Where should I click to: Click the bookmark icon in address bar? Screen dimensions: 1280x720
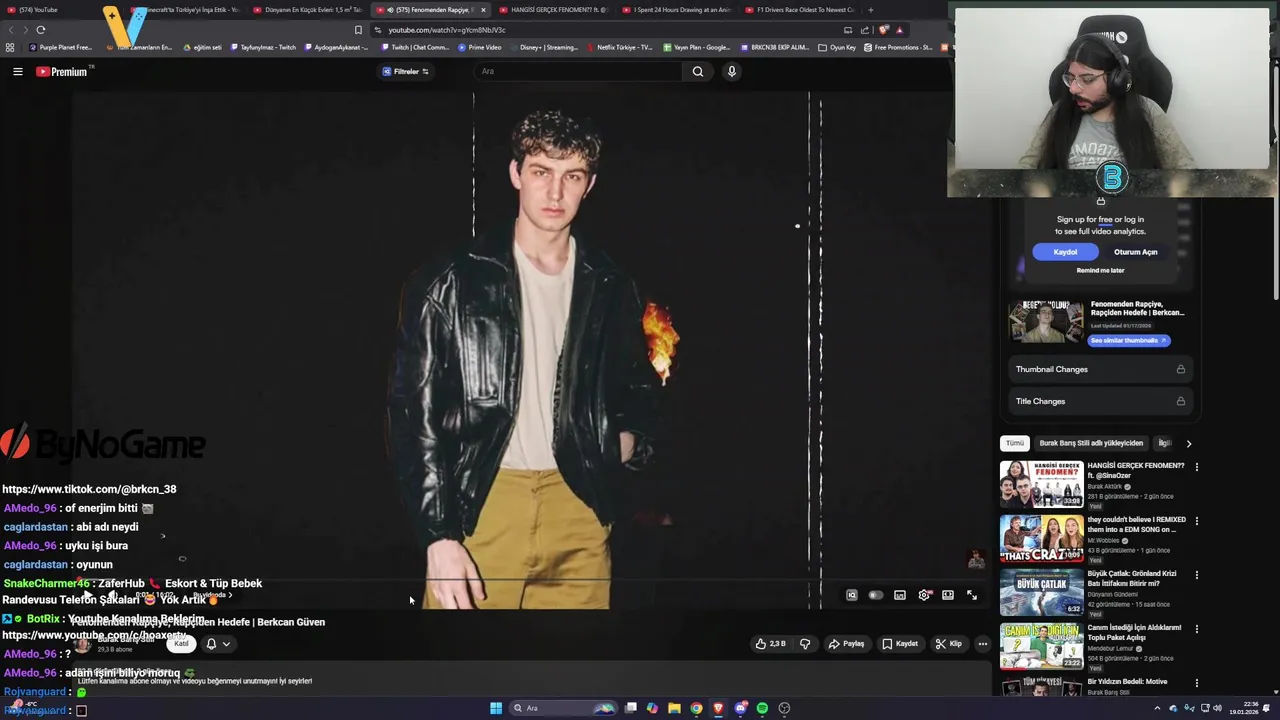tap(358, 30)
